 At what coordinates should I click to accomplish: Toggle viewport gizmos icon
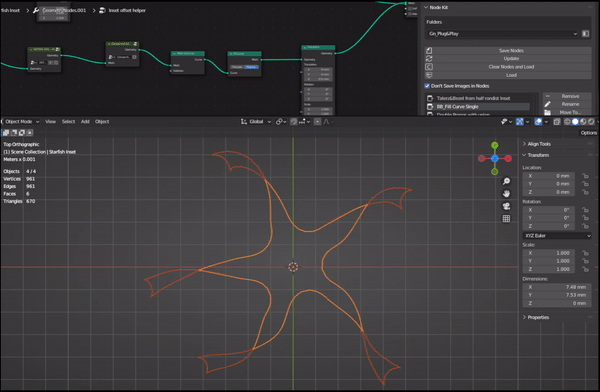click(x=520, y=122)
